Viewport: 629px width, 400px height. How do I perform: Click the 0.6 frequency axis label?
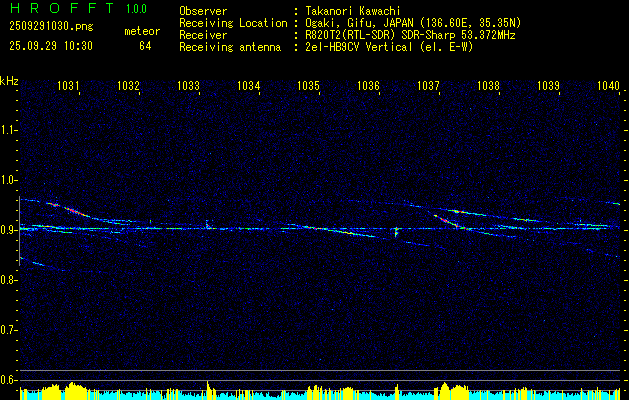pyautogui.click(x=8, y=380)
